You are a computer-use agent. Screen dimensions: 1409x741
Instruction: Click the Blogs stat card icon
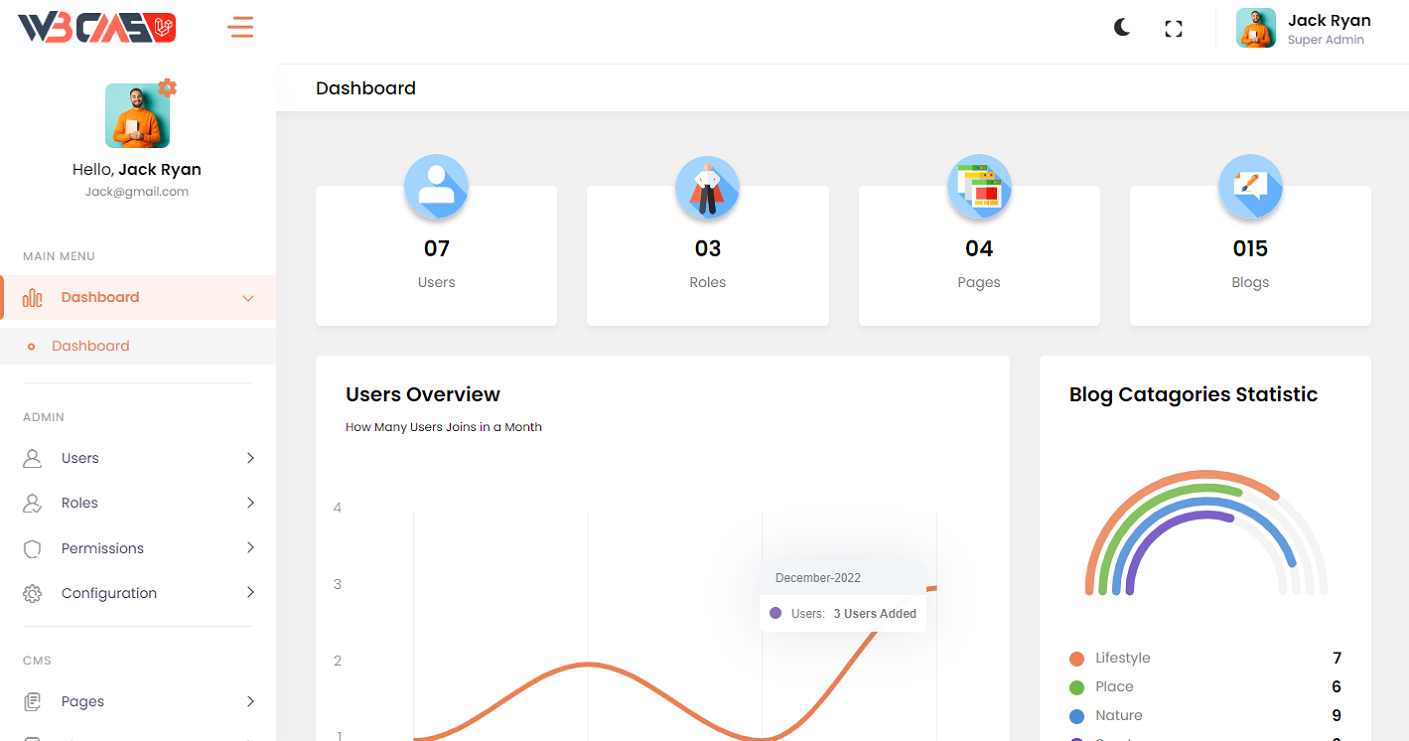(1250, 187)
